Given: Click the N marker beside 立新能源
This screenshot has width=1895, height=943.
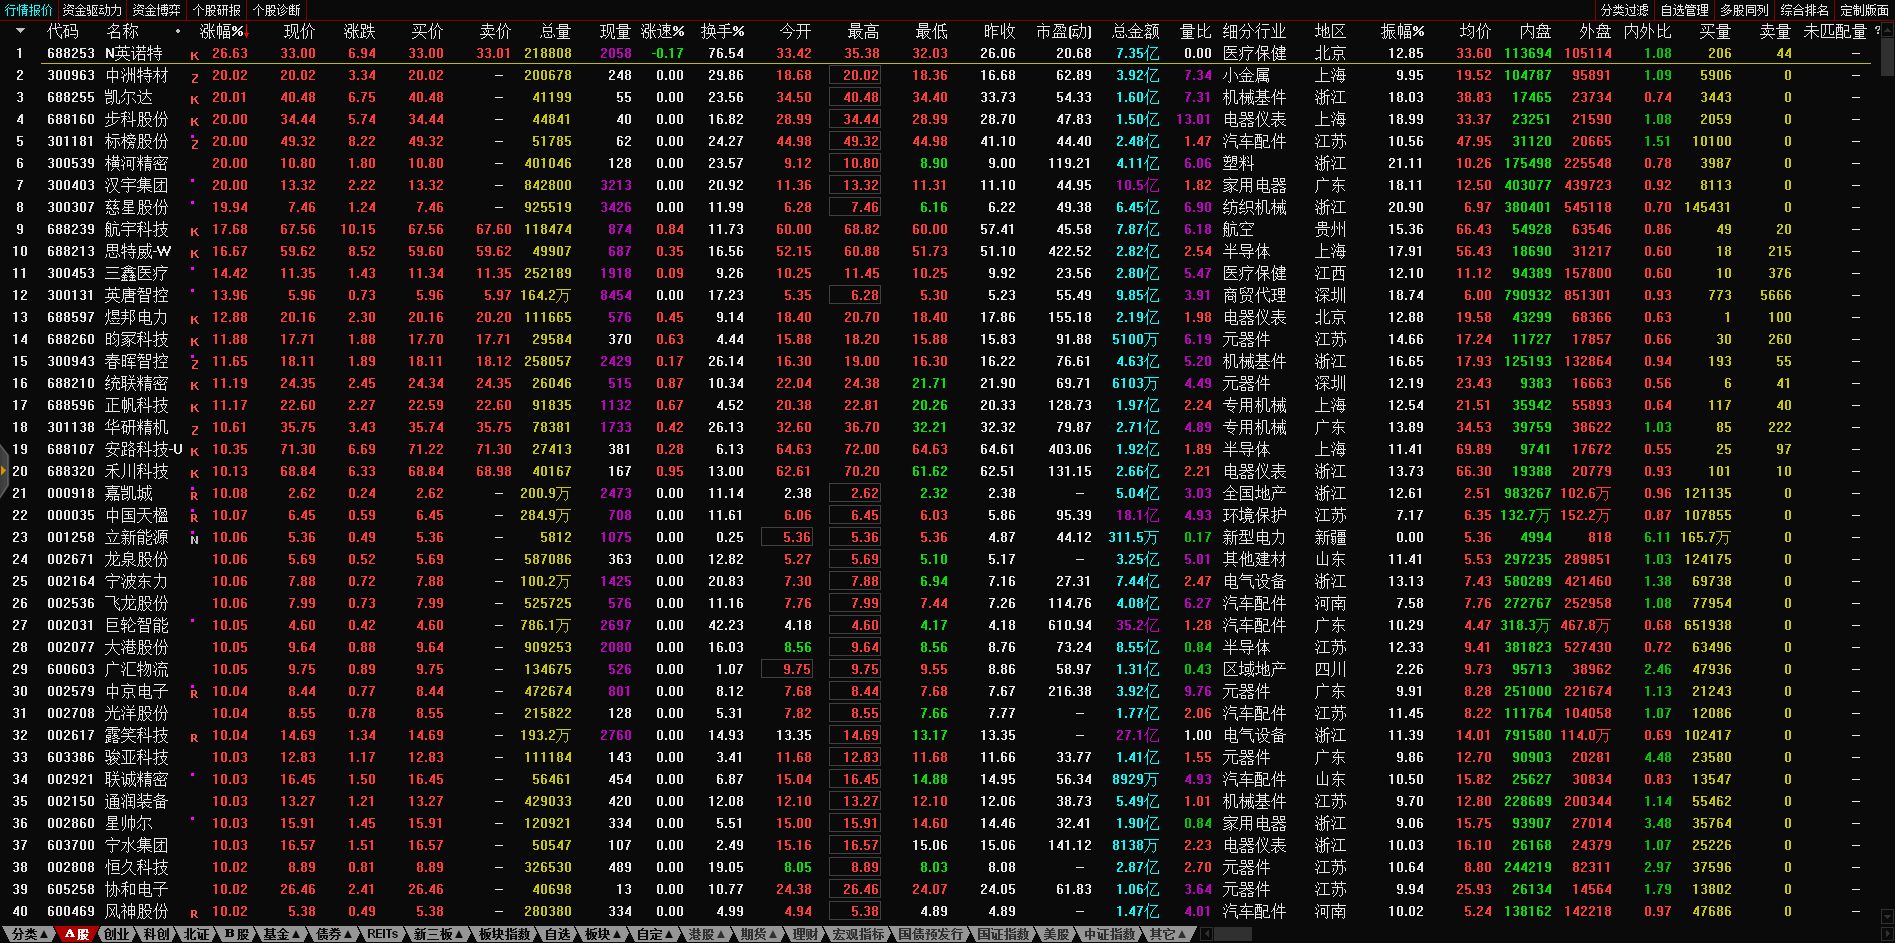Looking at the screenshot, I should click(x=194, y=539).
